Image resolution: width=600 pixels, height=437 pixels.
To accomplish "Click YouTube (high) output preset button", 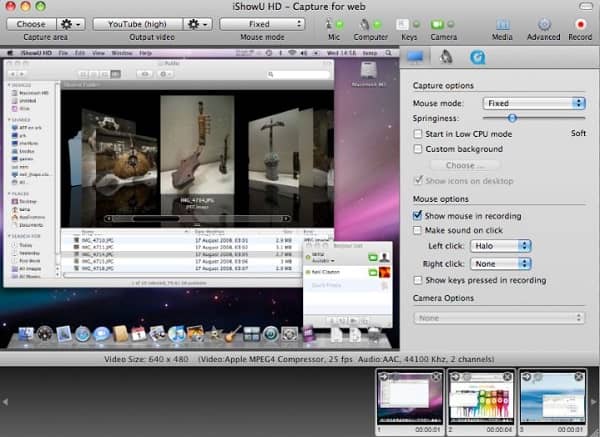I will tap(137, 24).
